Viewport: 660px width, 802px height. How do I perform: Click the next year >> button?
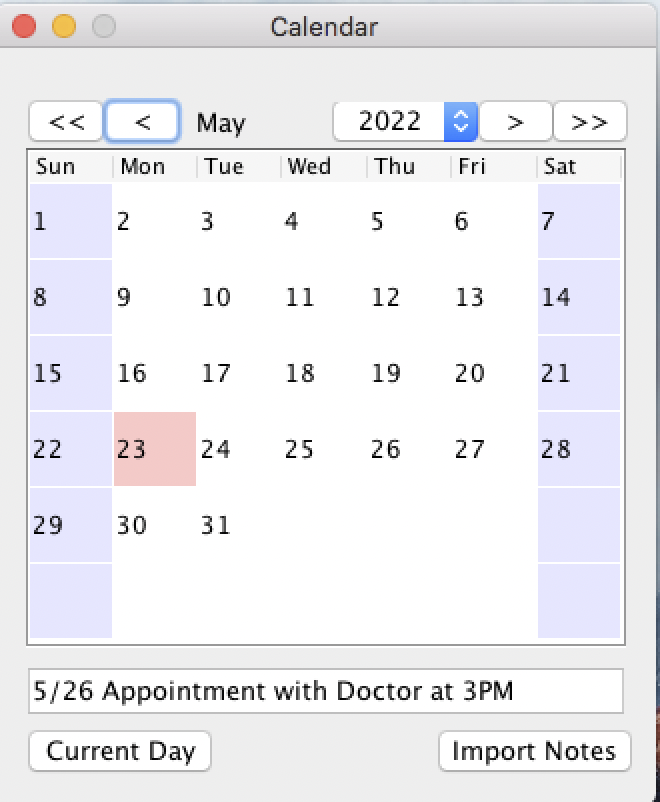click(x=590, y=121)
